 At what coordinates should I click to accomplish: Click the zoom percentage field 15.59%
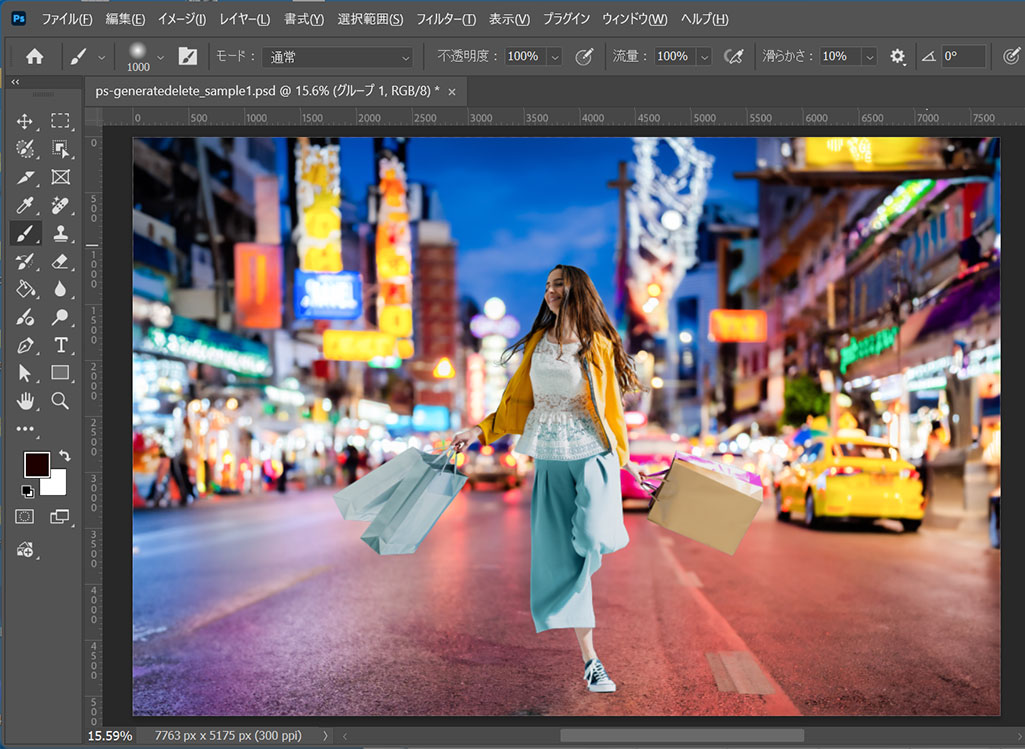110,736
